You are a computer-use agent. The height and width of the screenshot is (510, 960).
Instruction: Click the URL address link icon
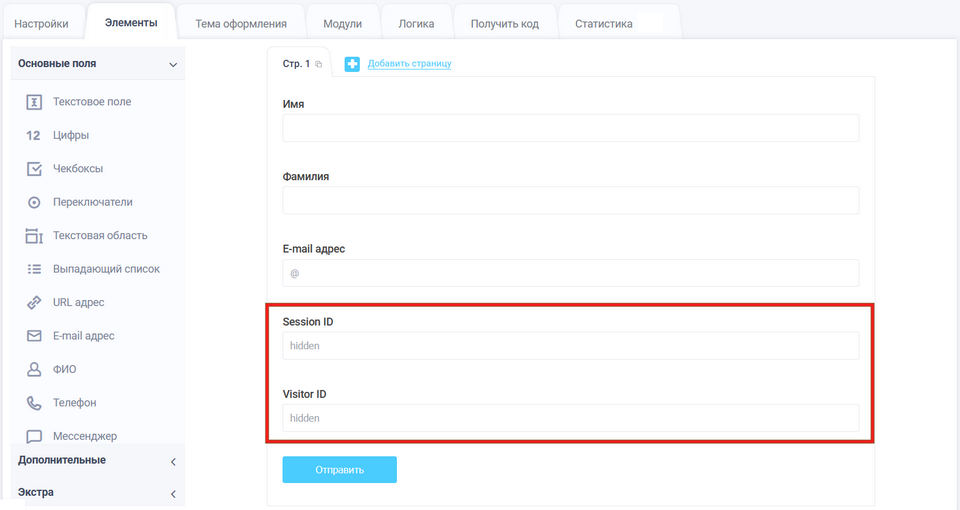tap(34, 302)
